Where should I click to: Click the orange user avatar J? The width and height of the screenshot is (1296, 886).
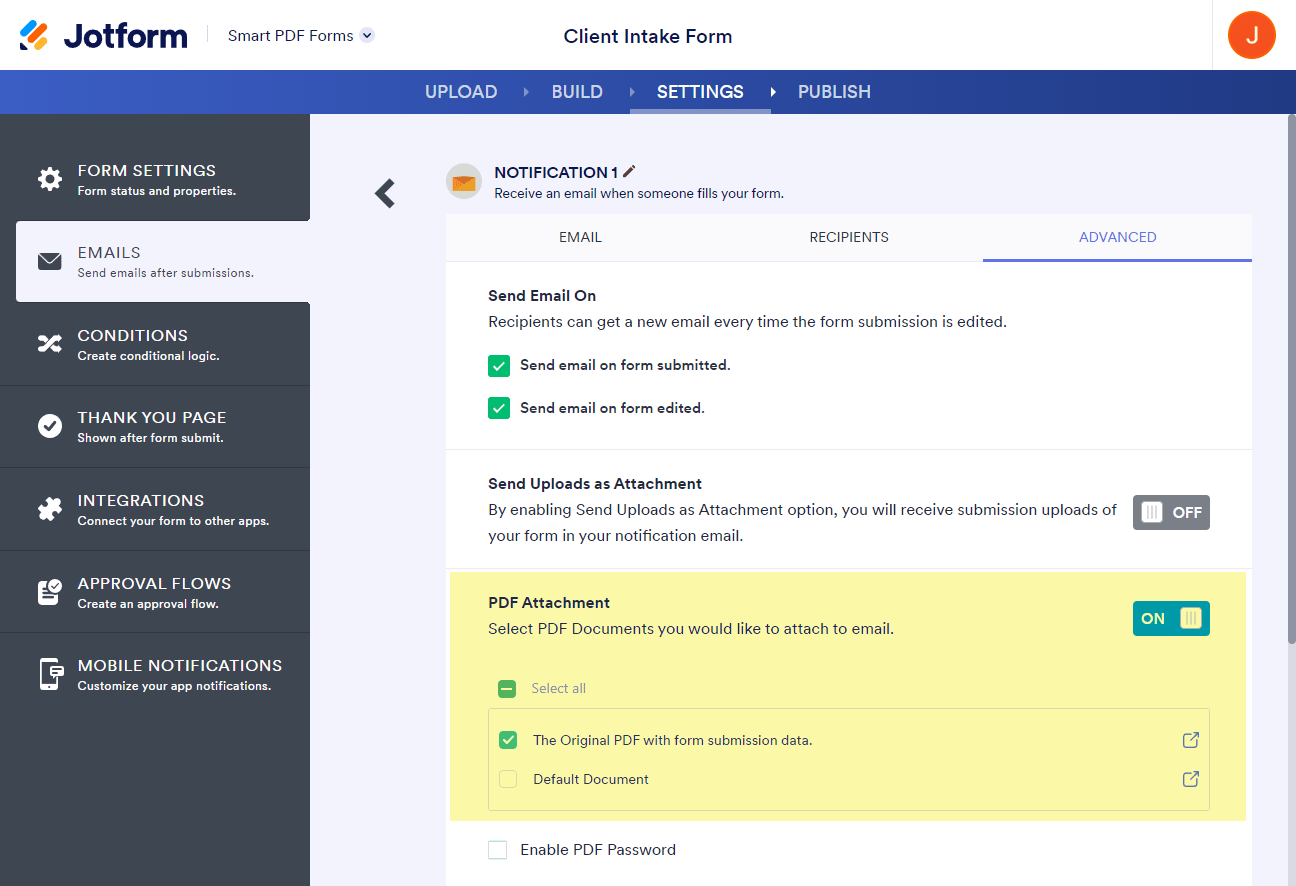(1251, 36)
